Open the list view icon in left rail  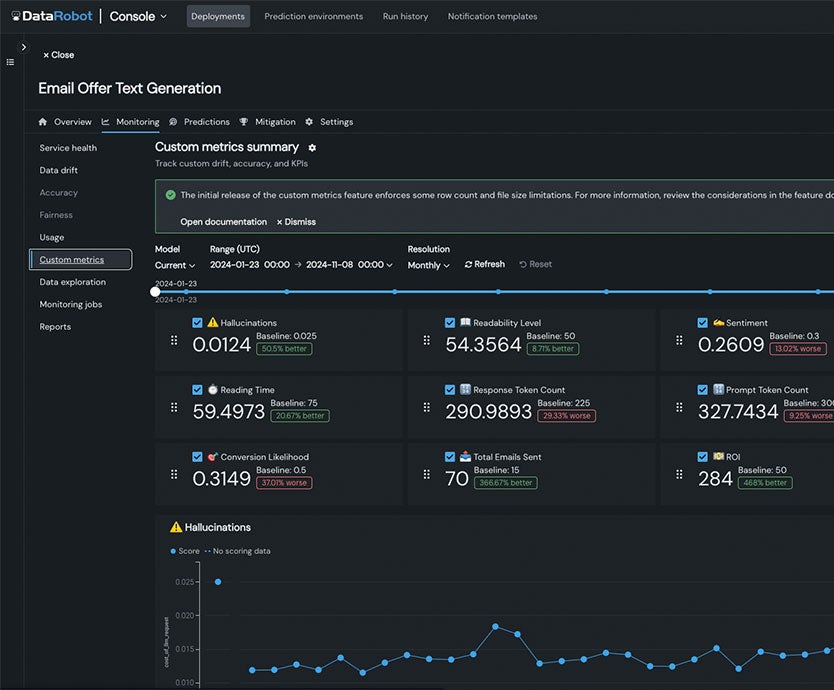(10, 62)
